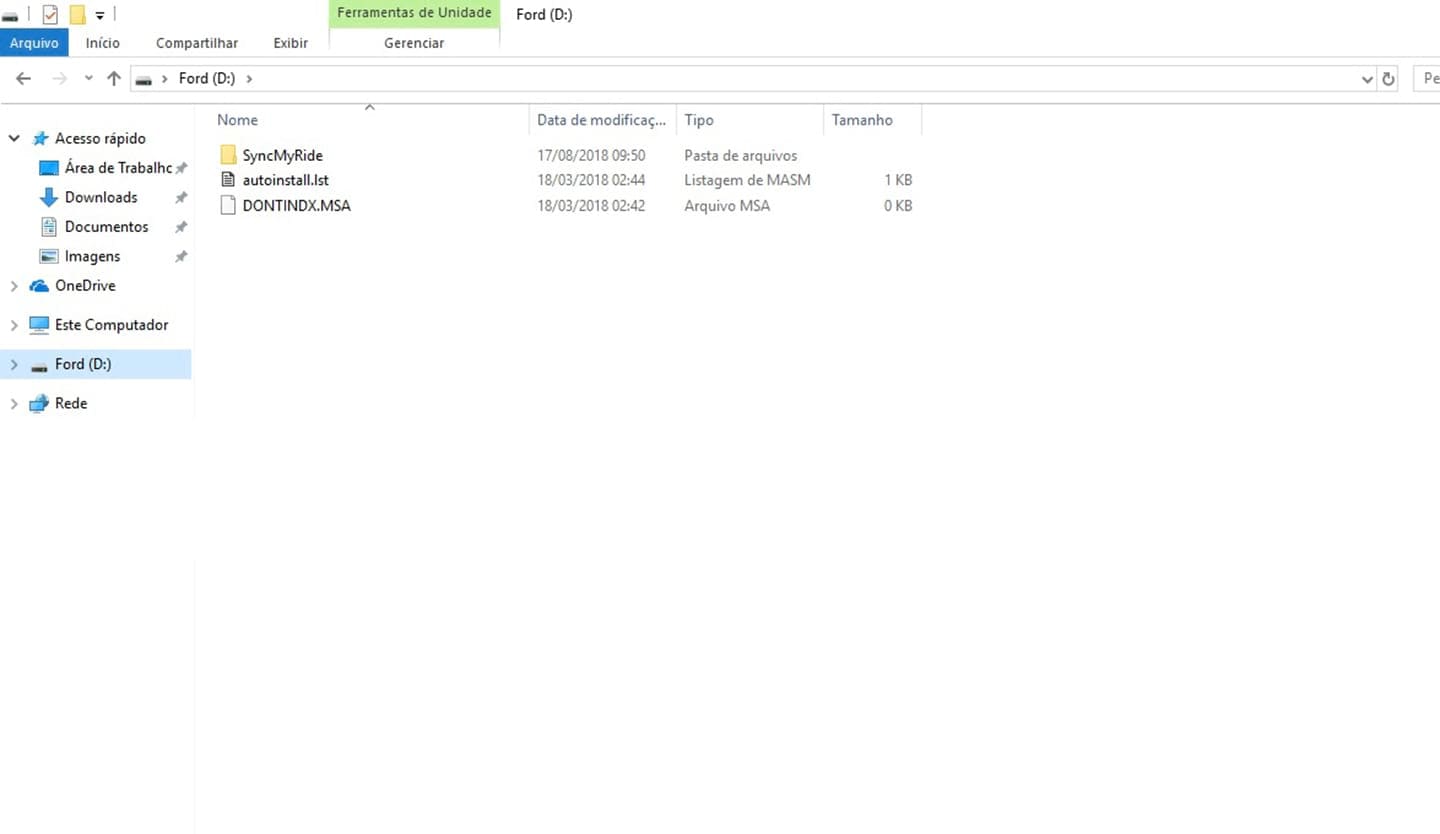Viewport: 1440px width, 834px height.
Task: Click the New Folder icon in title bar
Action: pyautogui.click(x=77, y=15)
